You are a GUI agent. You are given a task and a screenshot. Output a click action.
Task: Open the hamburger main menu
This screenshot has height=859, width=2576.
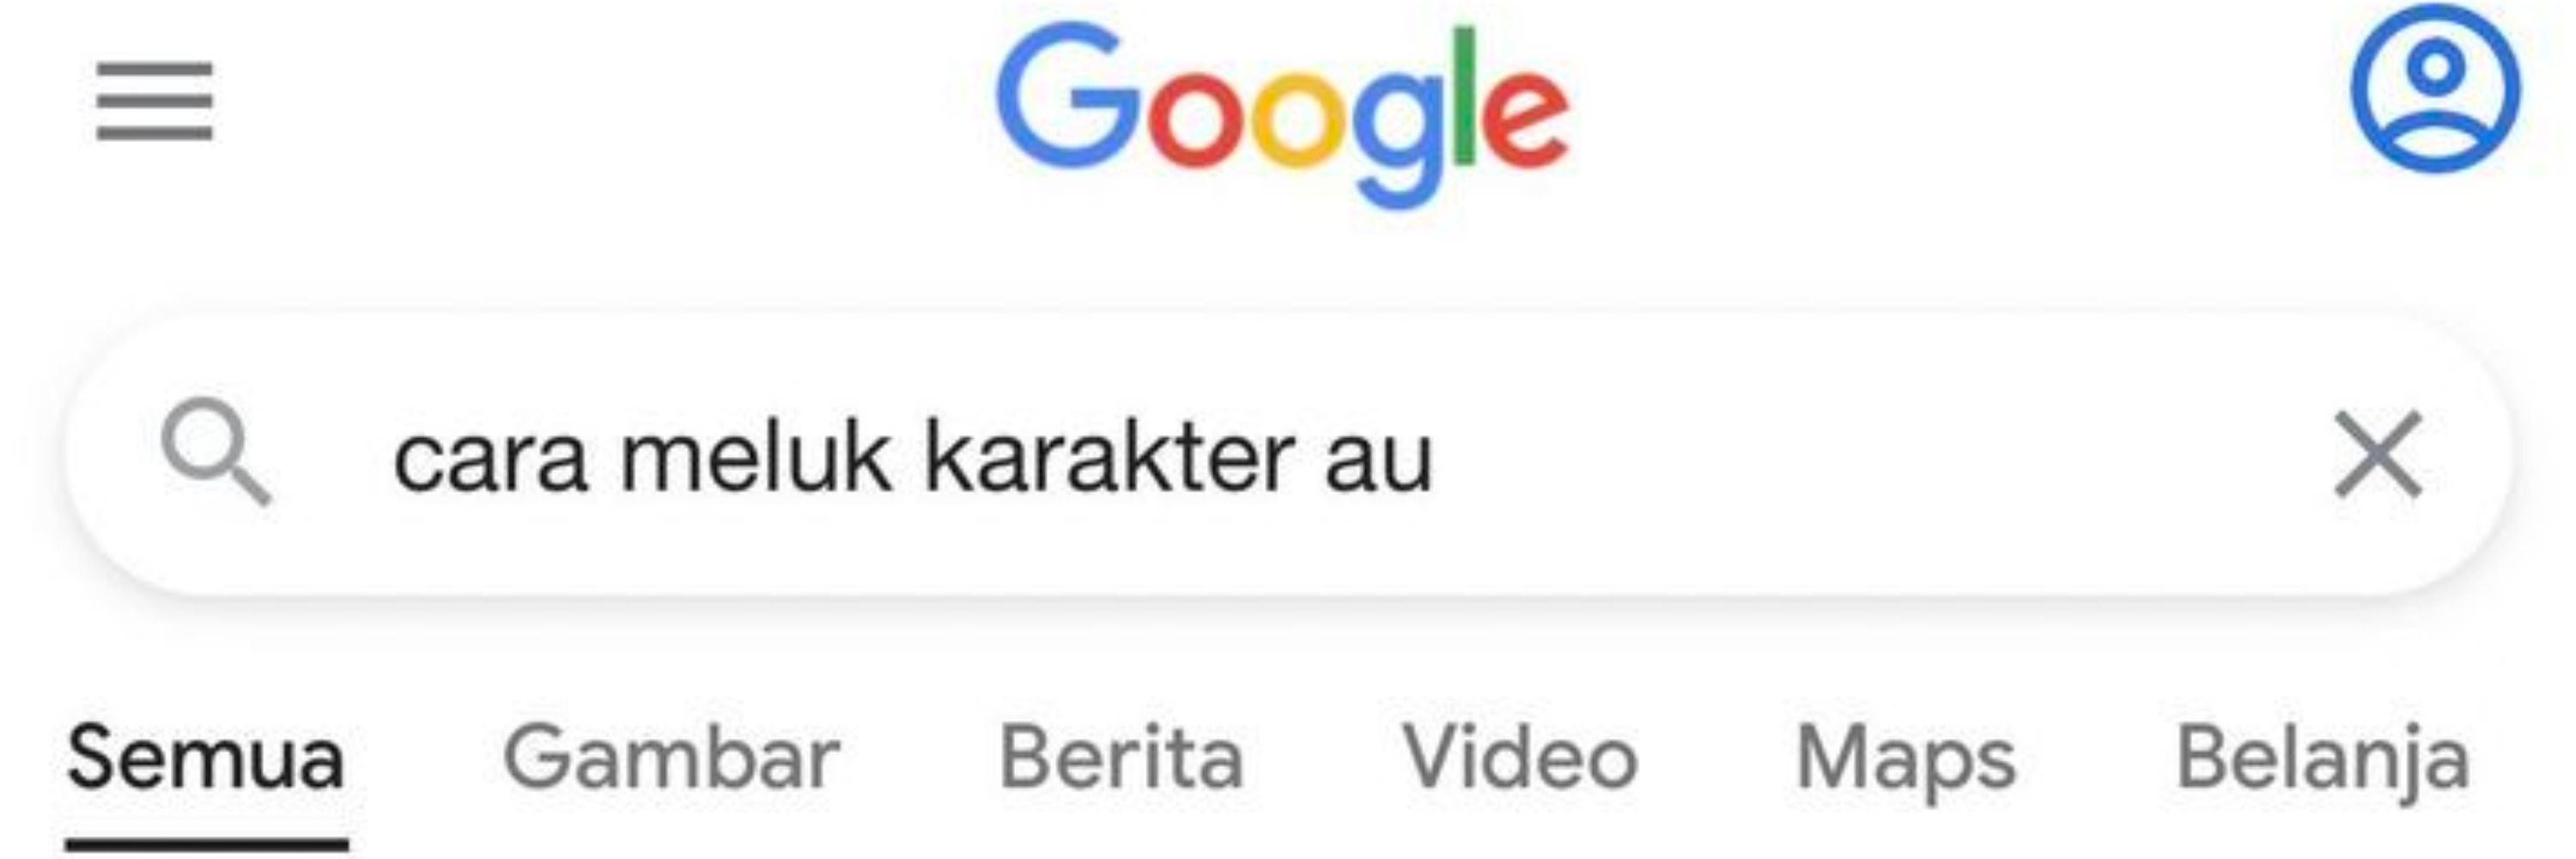coord(154,101)
